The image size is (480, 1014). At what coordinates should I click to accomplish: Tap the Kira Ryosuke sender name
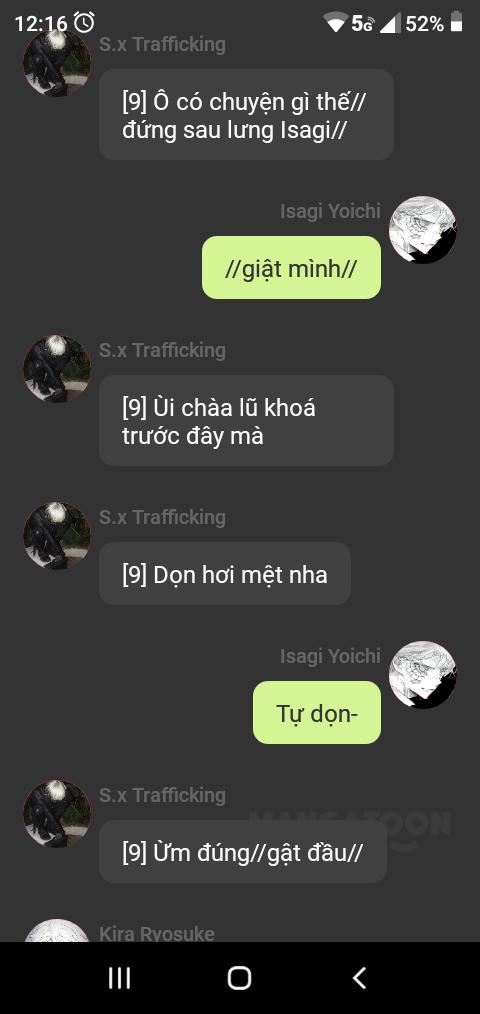(157, 933)
